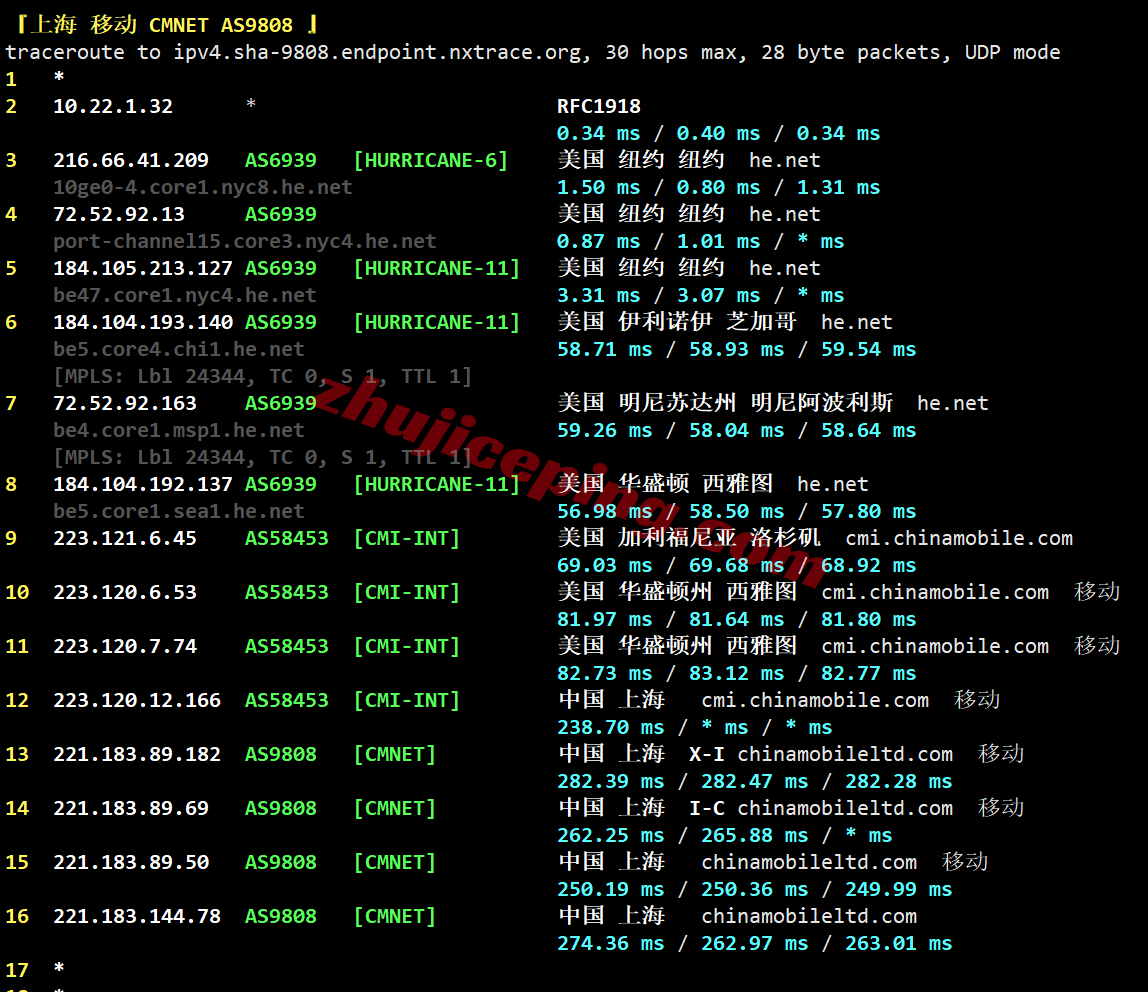The height and width of the screenshot is (992, 1148).
Task: Click hostname be5.core1.sea1.he.net
Action: tap(179, 512)
